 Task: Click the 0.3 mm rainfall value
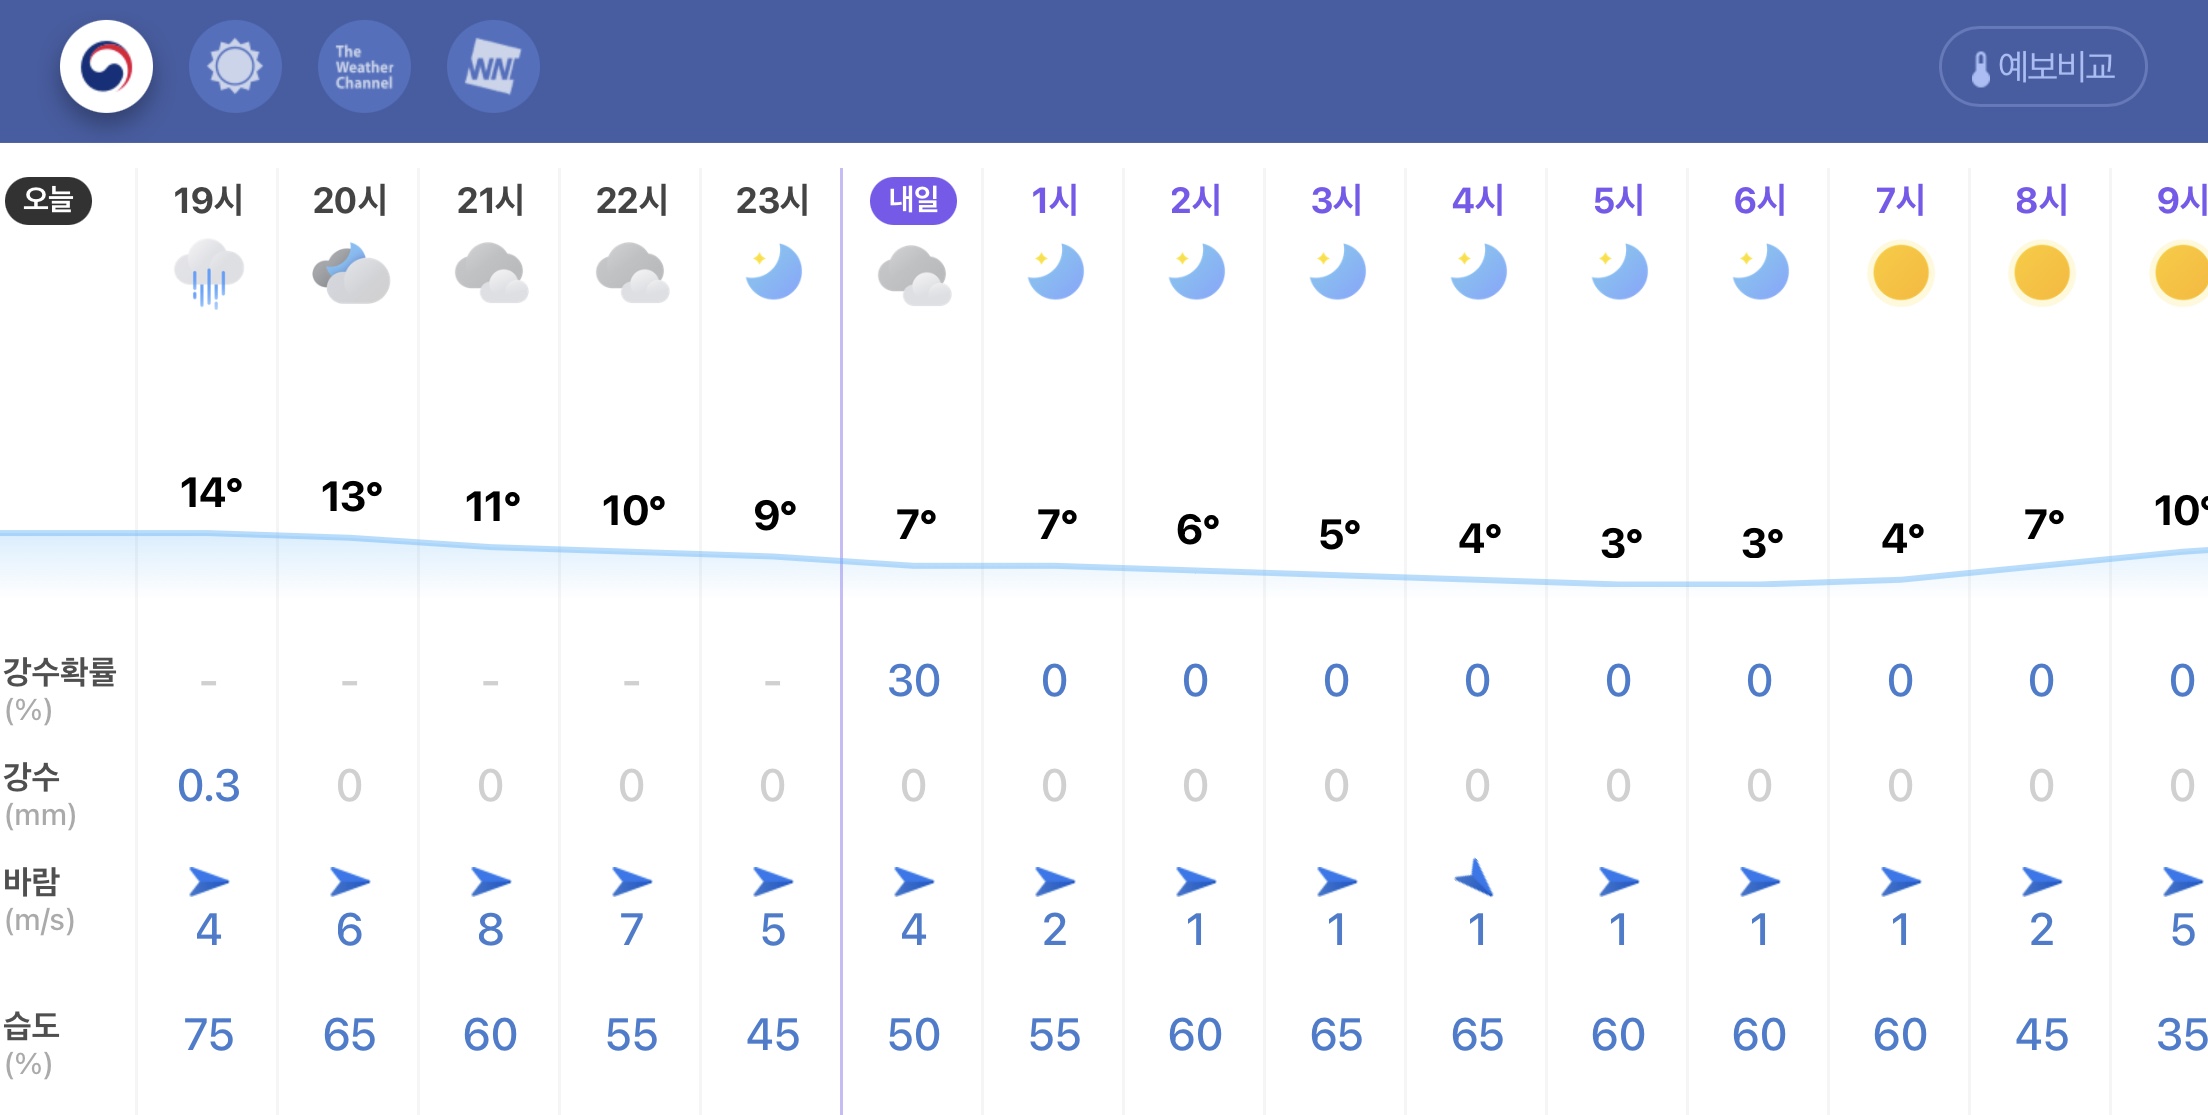pos(208,786)
